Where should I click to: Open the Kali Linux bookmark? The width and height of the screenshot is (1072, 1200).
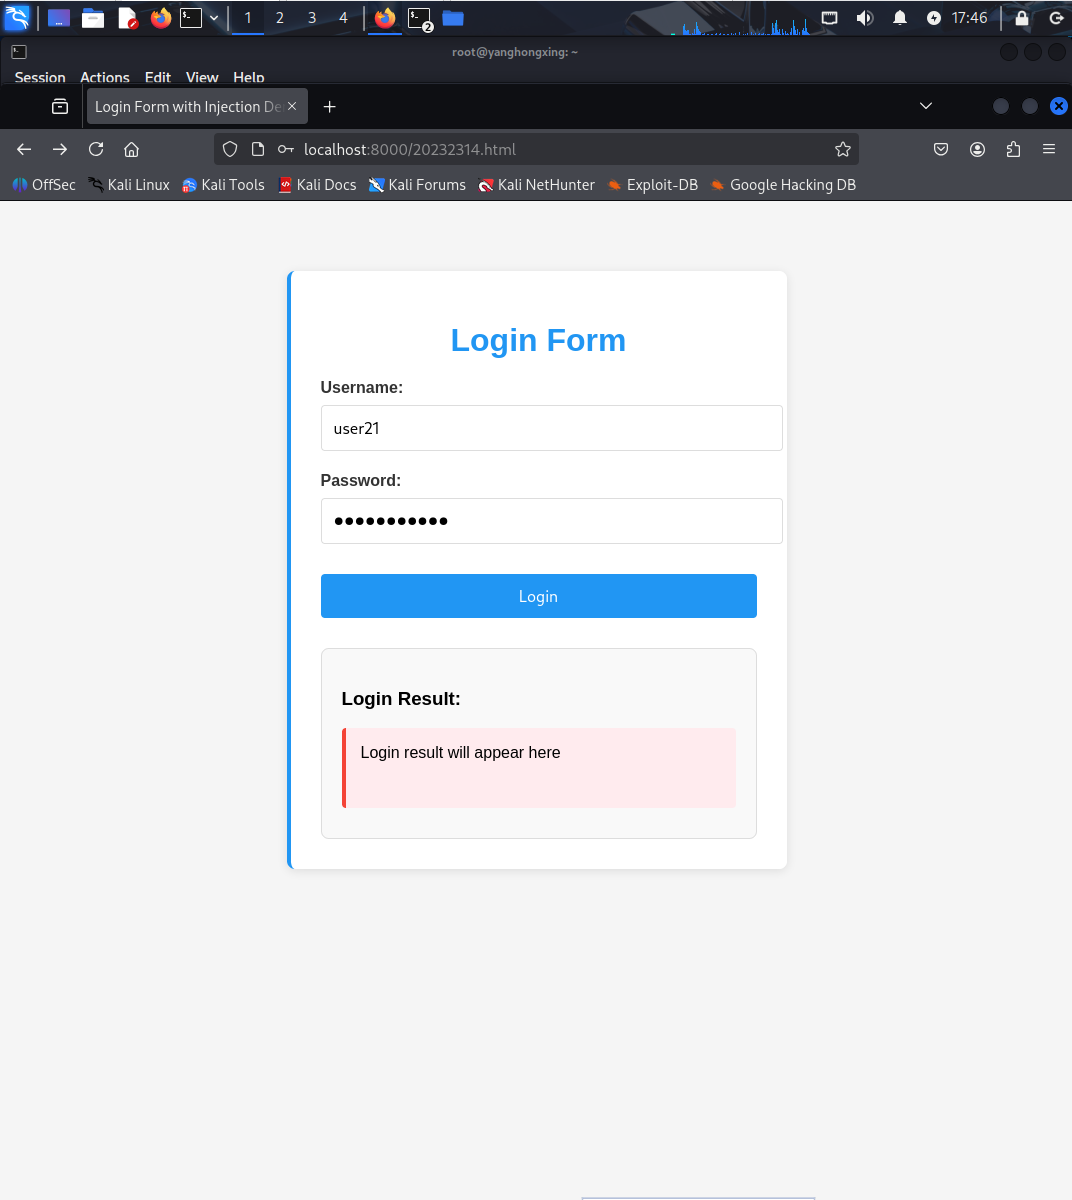(x=129, y=185)
